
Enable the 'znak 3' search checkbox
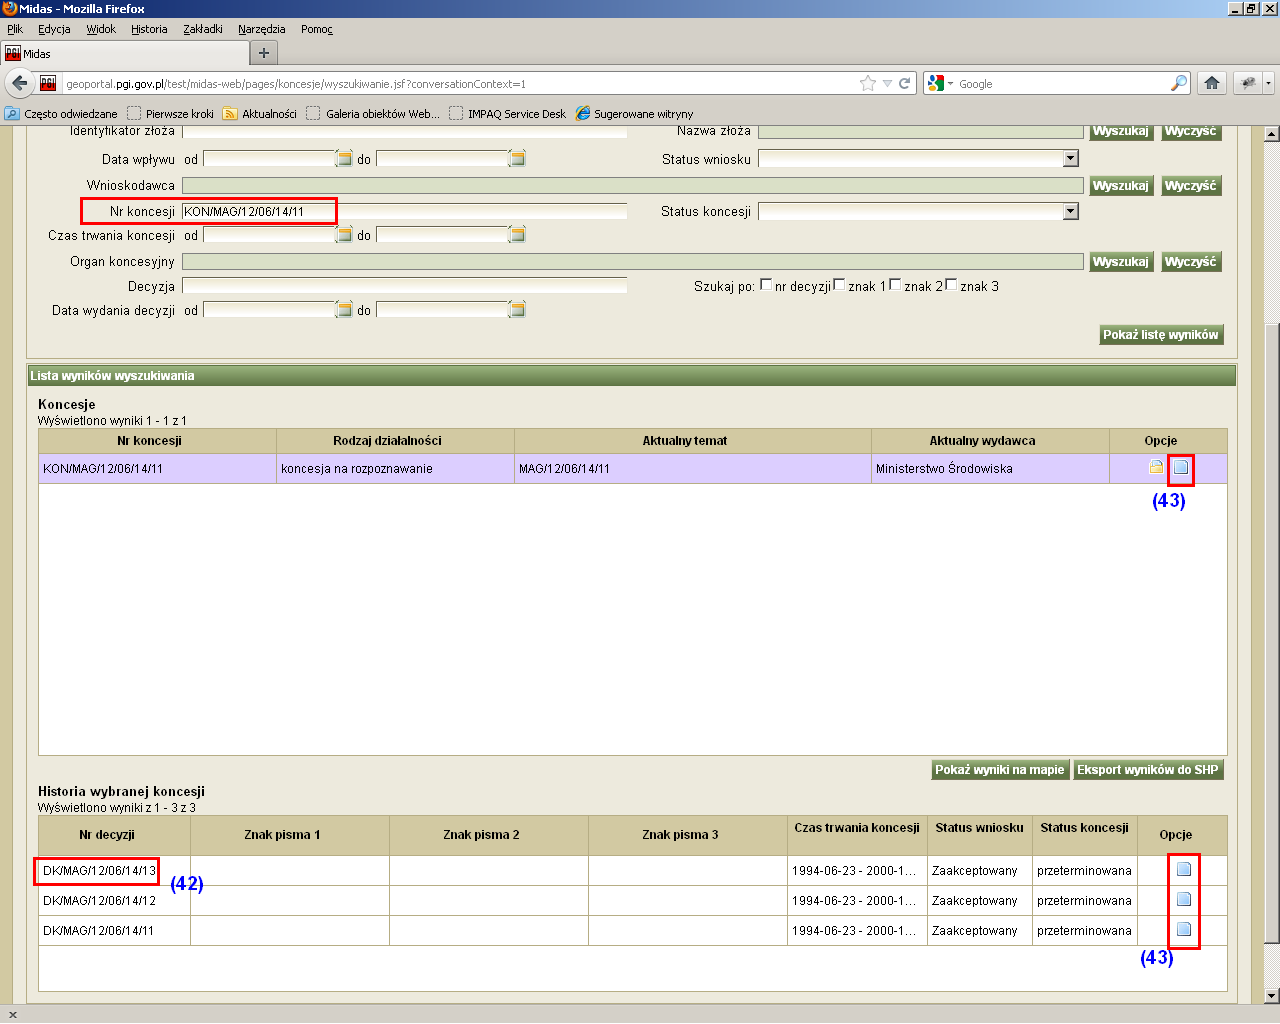(x=951, y=285)
